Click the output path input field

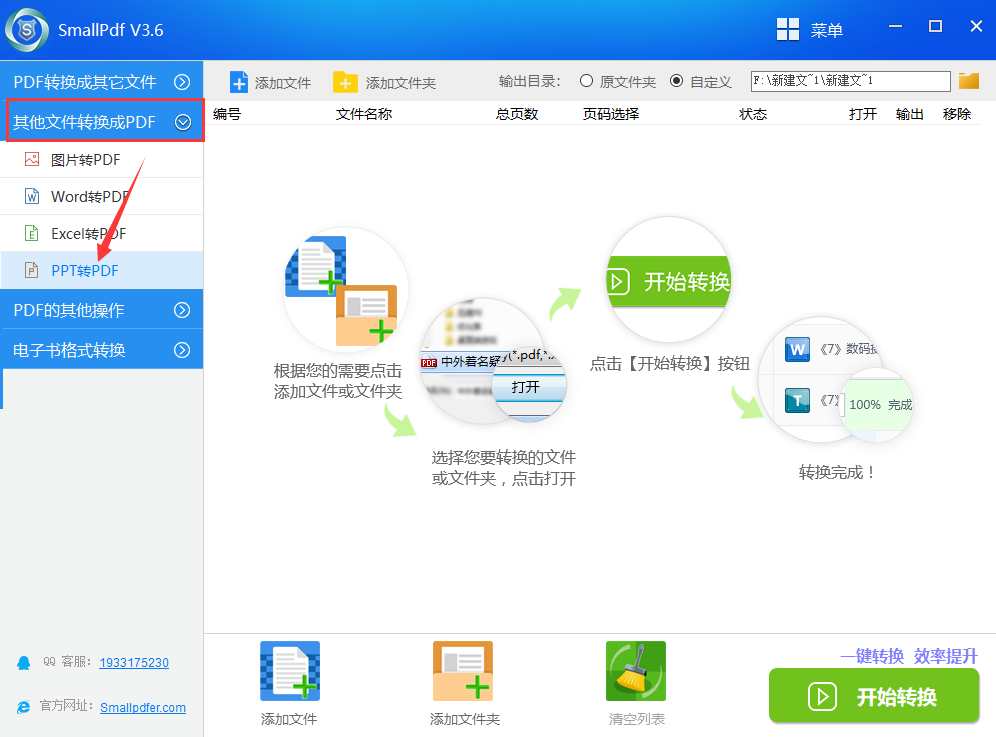pyautogui.click(x=851, y=81)
